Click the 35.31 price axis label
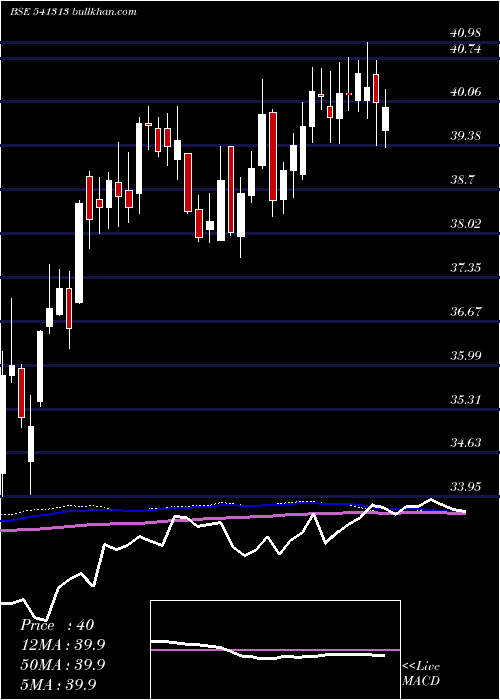 pos(466,399)
